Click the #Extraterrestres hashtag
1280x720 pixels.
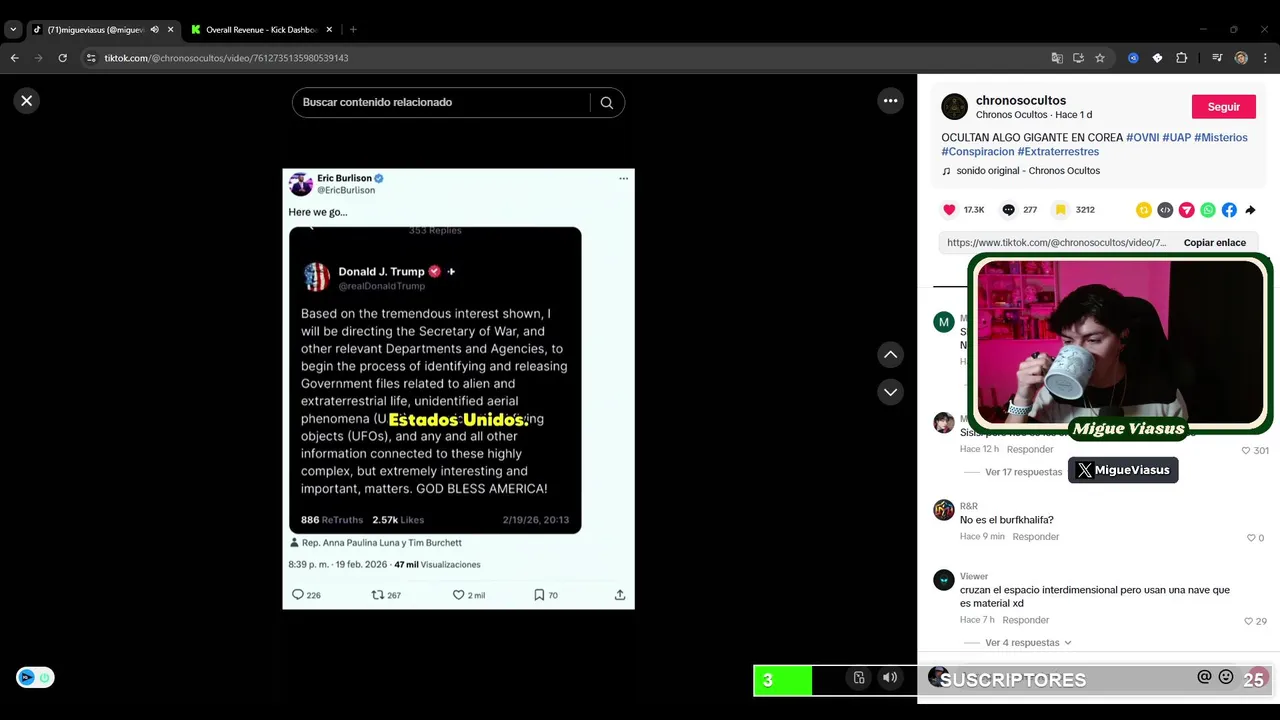coord(1058,152)
